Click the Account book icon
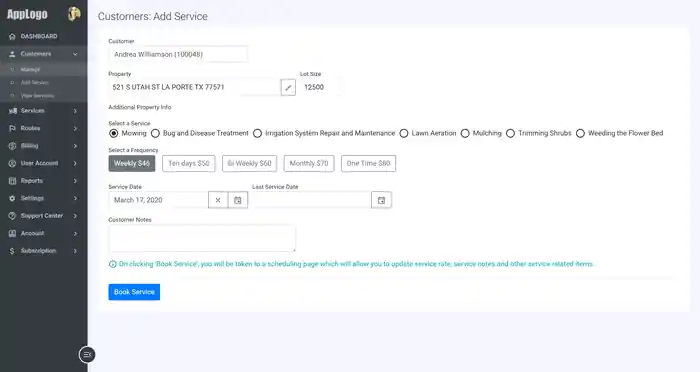This screenshot has width=700, height=372. [x=12, y=234]
